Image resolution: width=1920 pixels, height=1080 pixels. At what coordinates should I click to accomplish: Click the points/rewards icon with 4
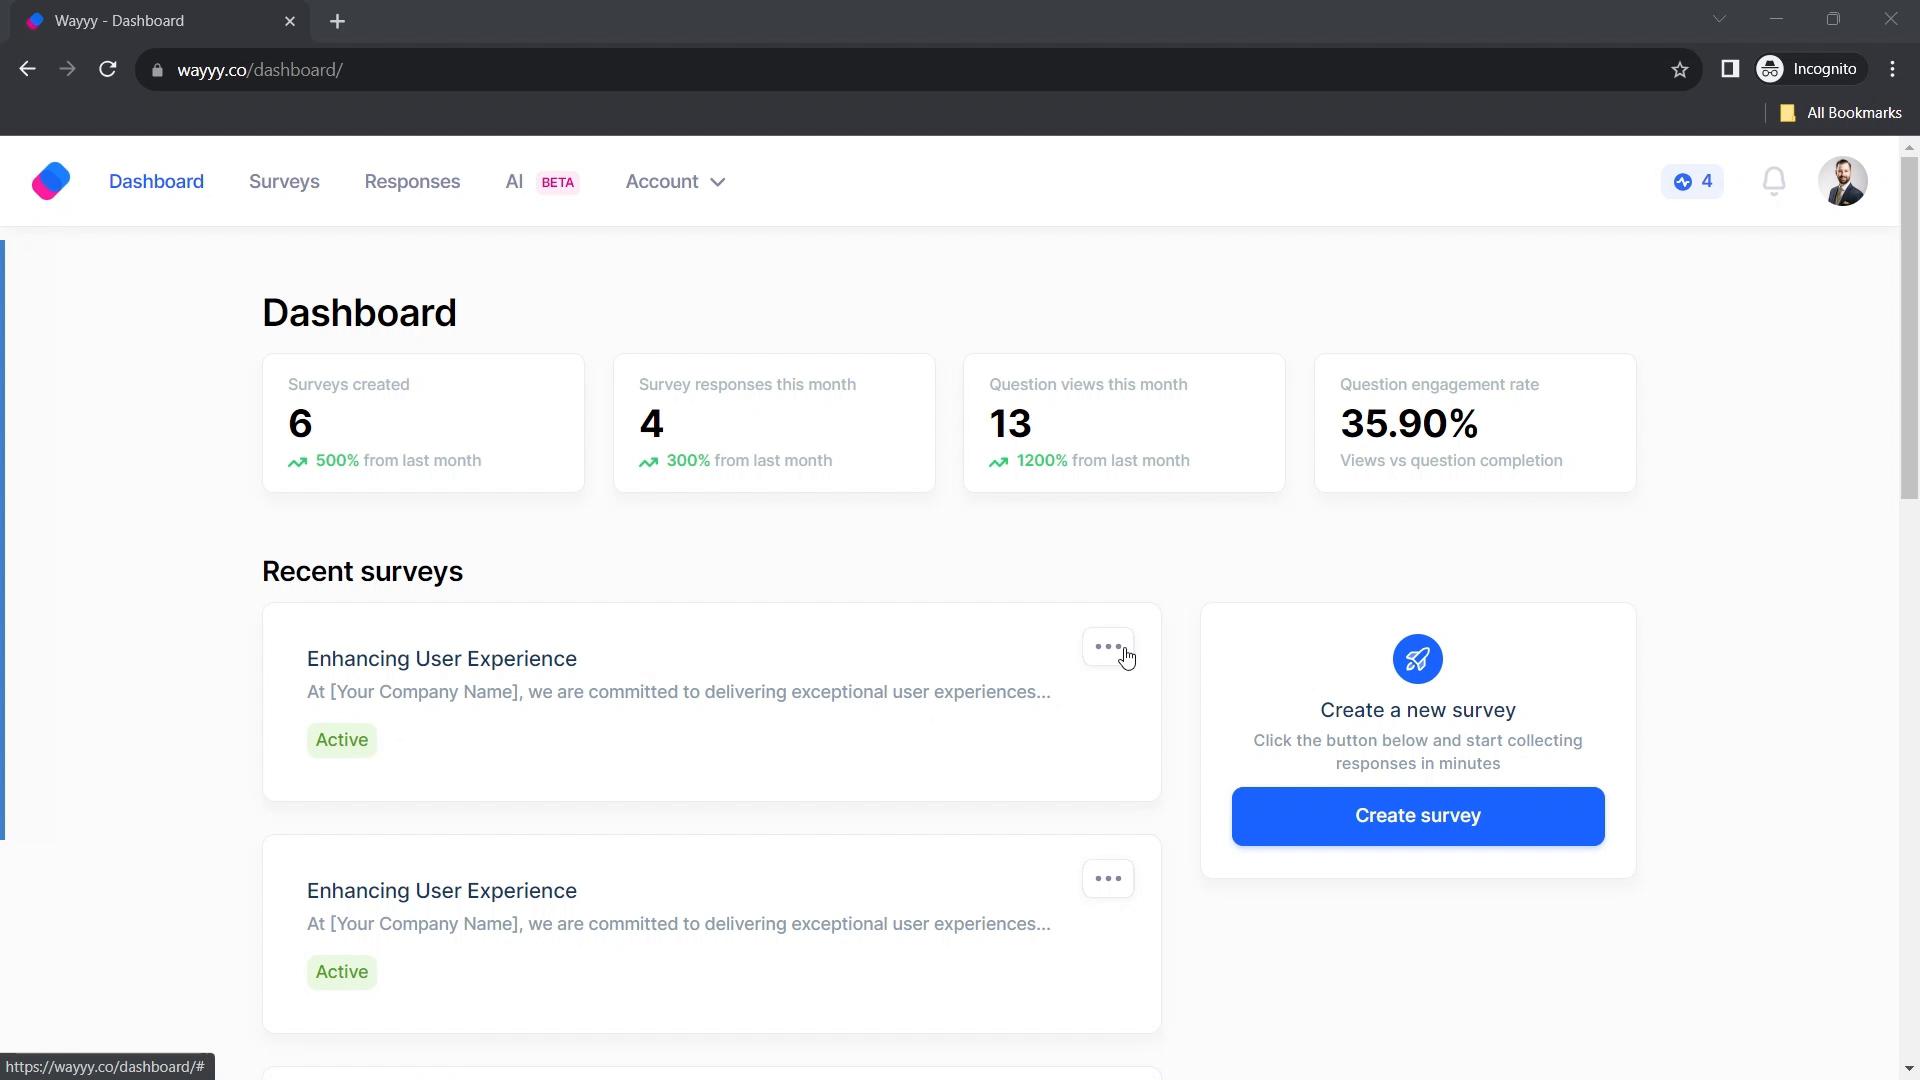(1695, 181)
